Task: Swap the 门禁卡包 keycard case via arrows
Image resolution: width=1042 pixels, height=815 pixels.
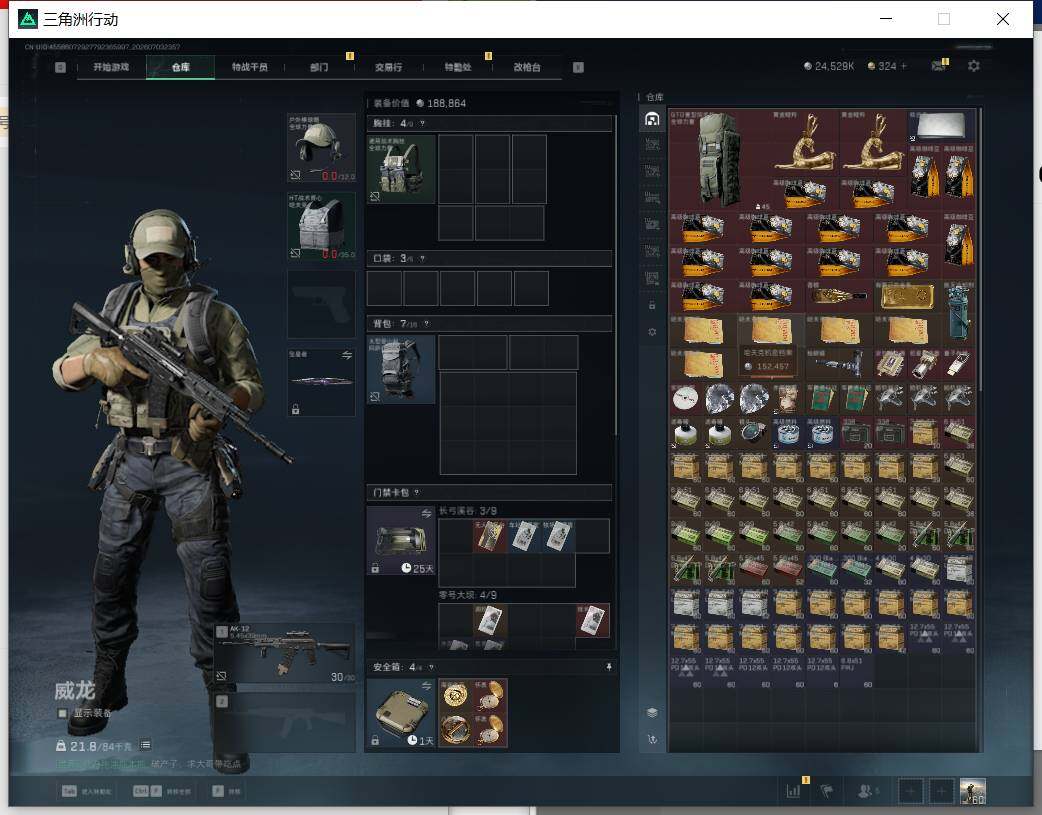Action: (x=426, y=513)
